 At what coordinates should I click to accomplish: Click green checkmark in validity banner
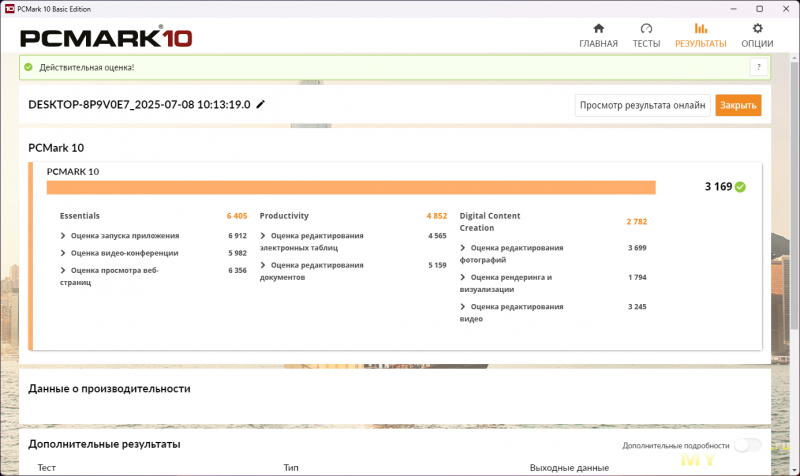29,67
